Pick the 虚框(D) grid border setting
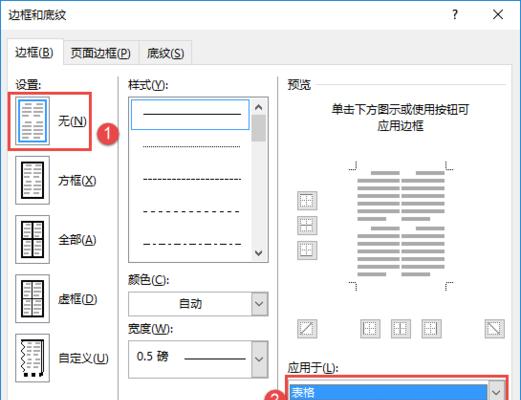 point(32,299)
